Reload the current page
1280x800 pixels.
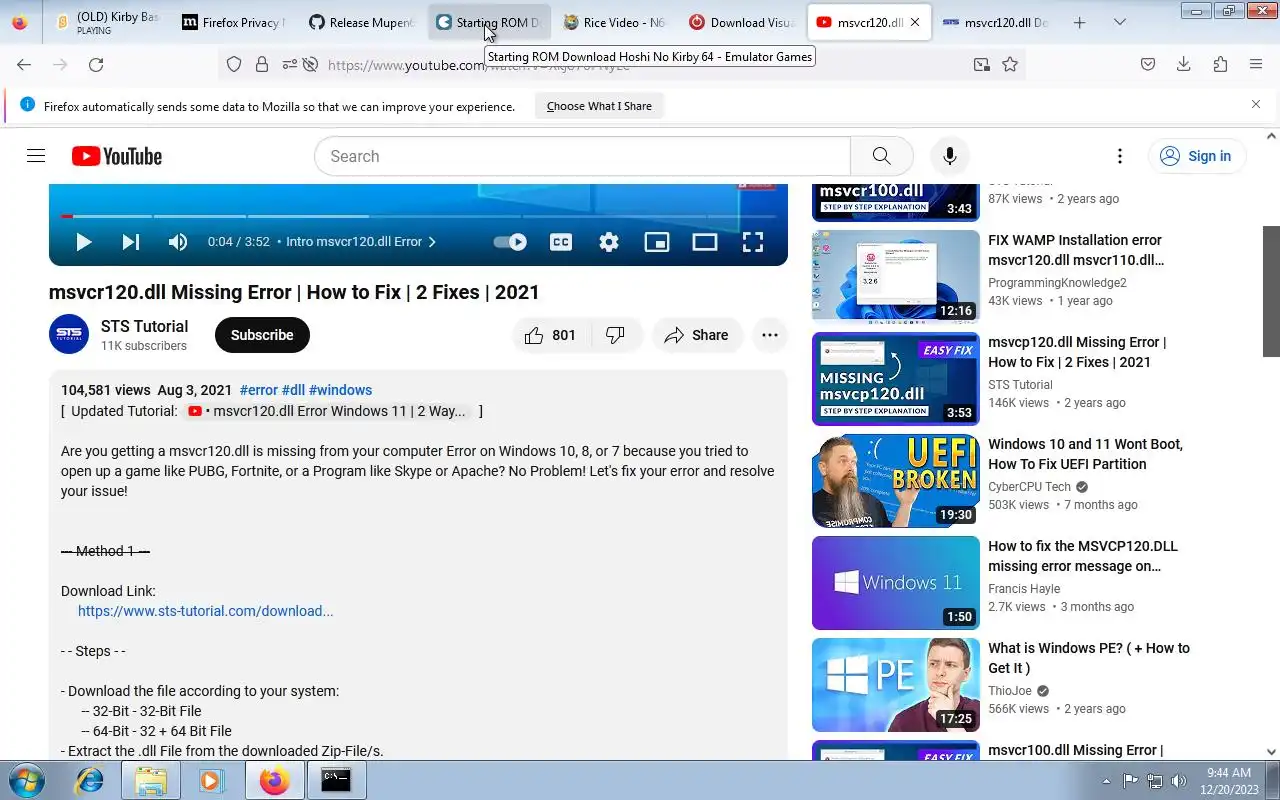tap(96, 64)
